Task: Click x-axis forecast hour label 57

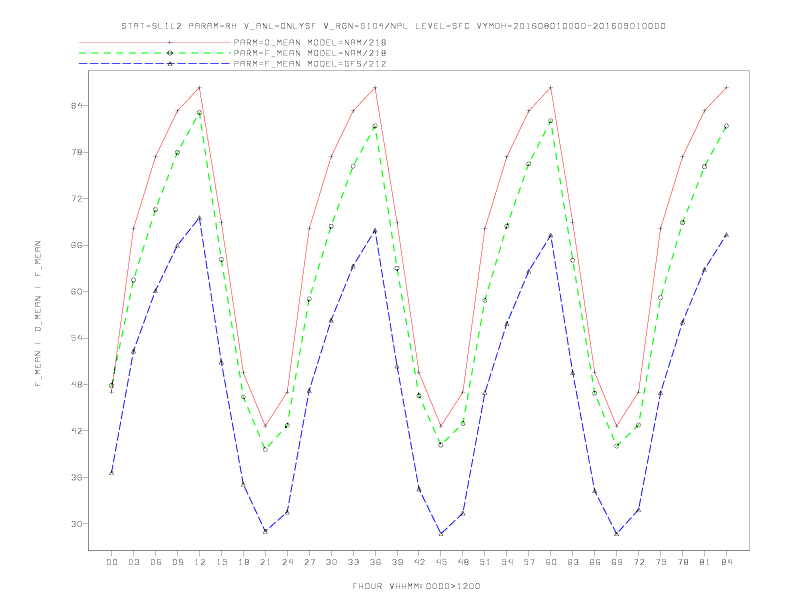Action: pyautogui.click(x=529, y=562)
